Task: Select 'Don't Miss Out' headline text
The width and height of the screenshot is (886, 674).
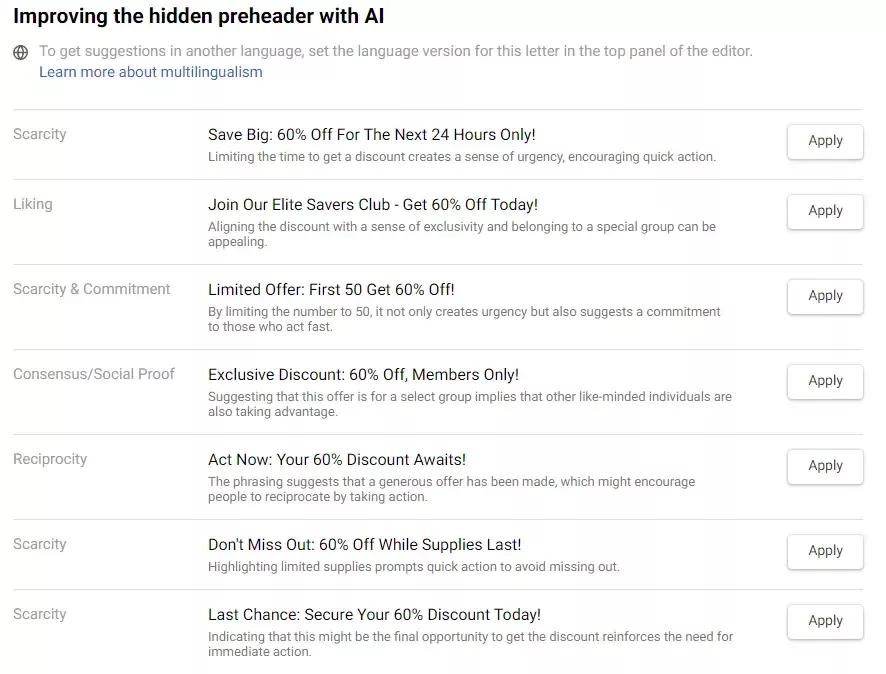Action: pyautogui.click(x=364, y=545)
